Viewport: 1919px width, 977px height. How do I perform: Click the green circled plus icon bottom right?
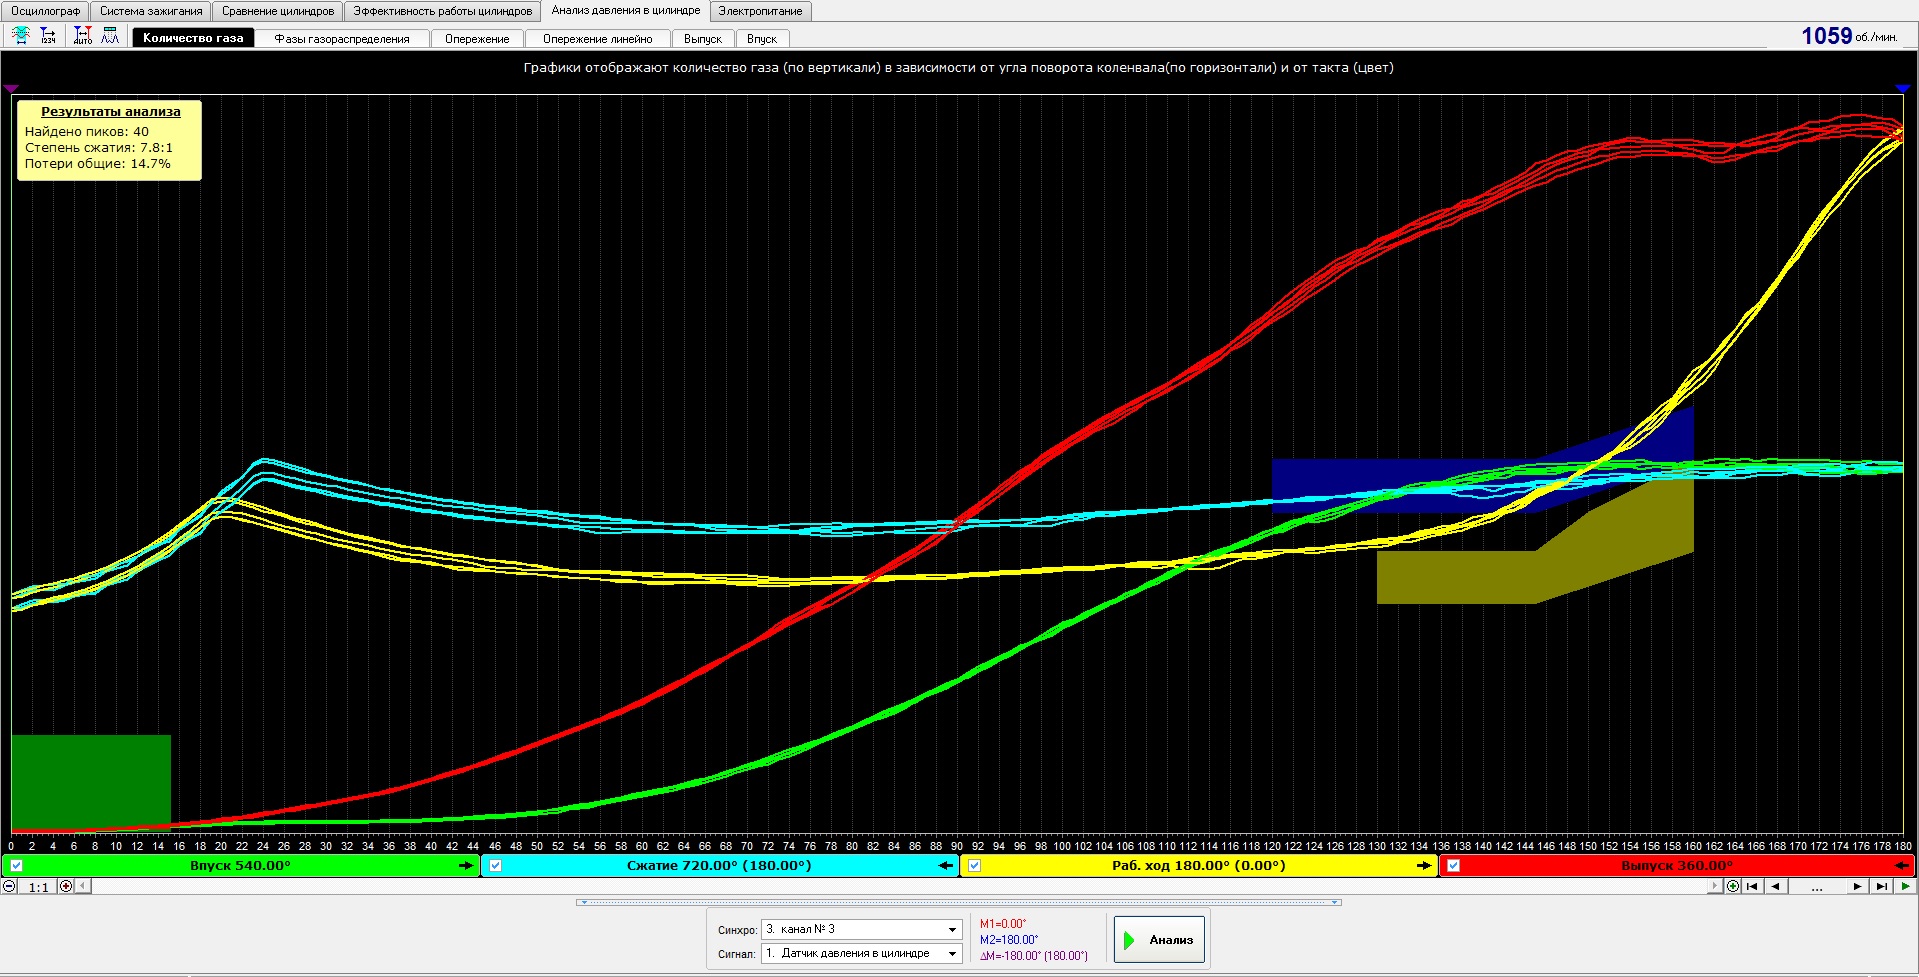pyautogui.click(x=1733, y=886)
